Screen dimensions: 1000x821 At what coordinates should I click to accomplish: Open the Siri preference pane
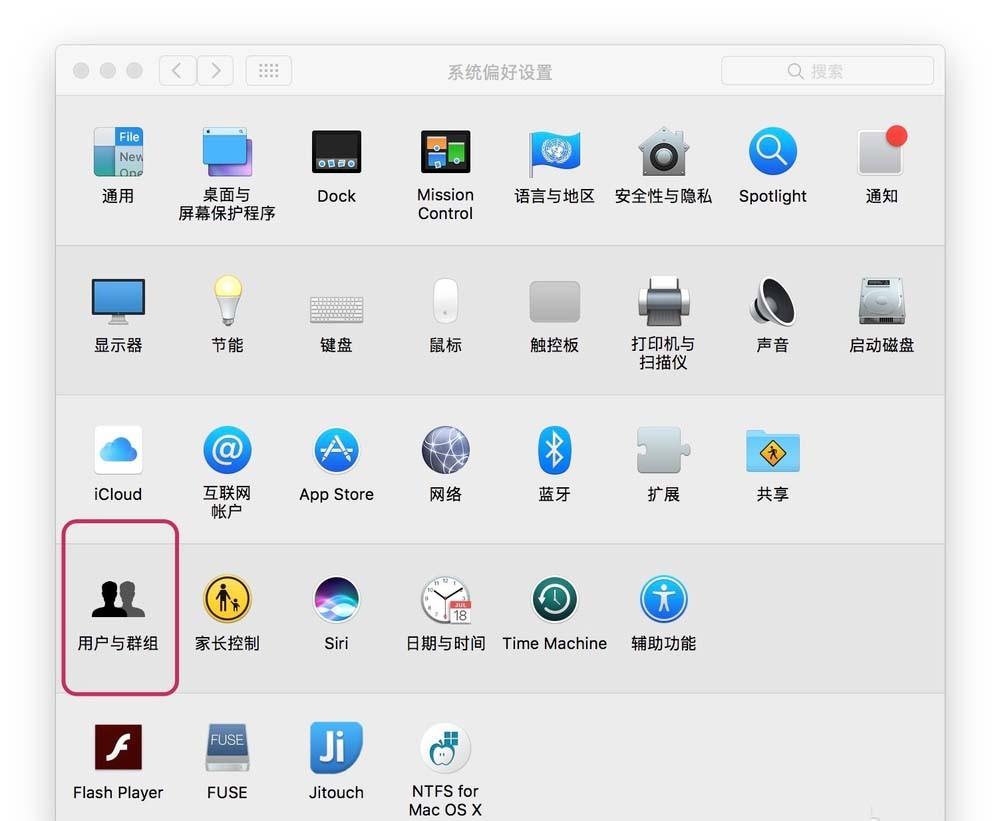(x=336, y=599)
